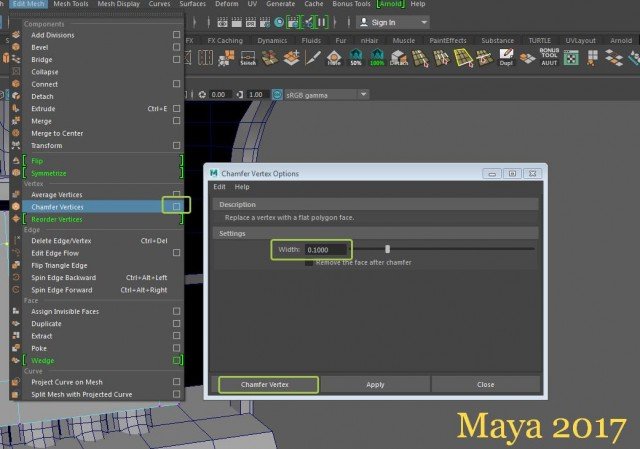Click the Stitch shelf icon

[x=248, y=58]
